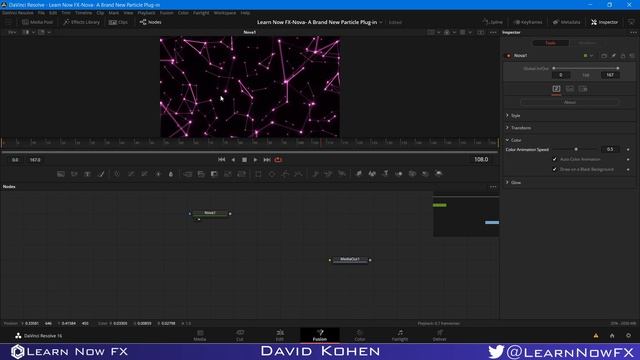640x360 pixels.
Task: Toggle the Nova1 enable switch in Inspector
Action: (x=508, y=56)
